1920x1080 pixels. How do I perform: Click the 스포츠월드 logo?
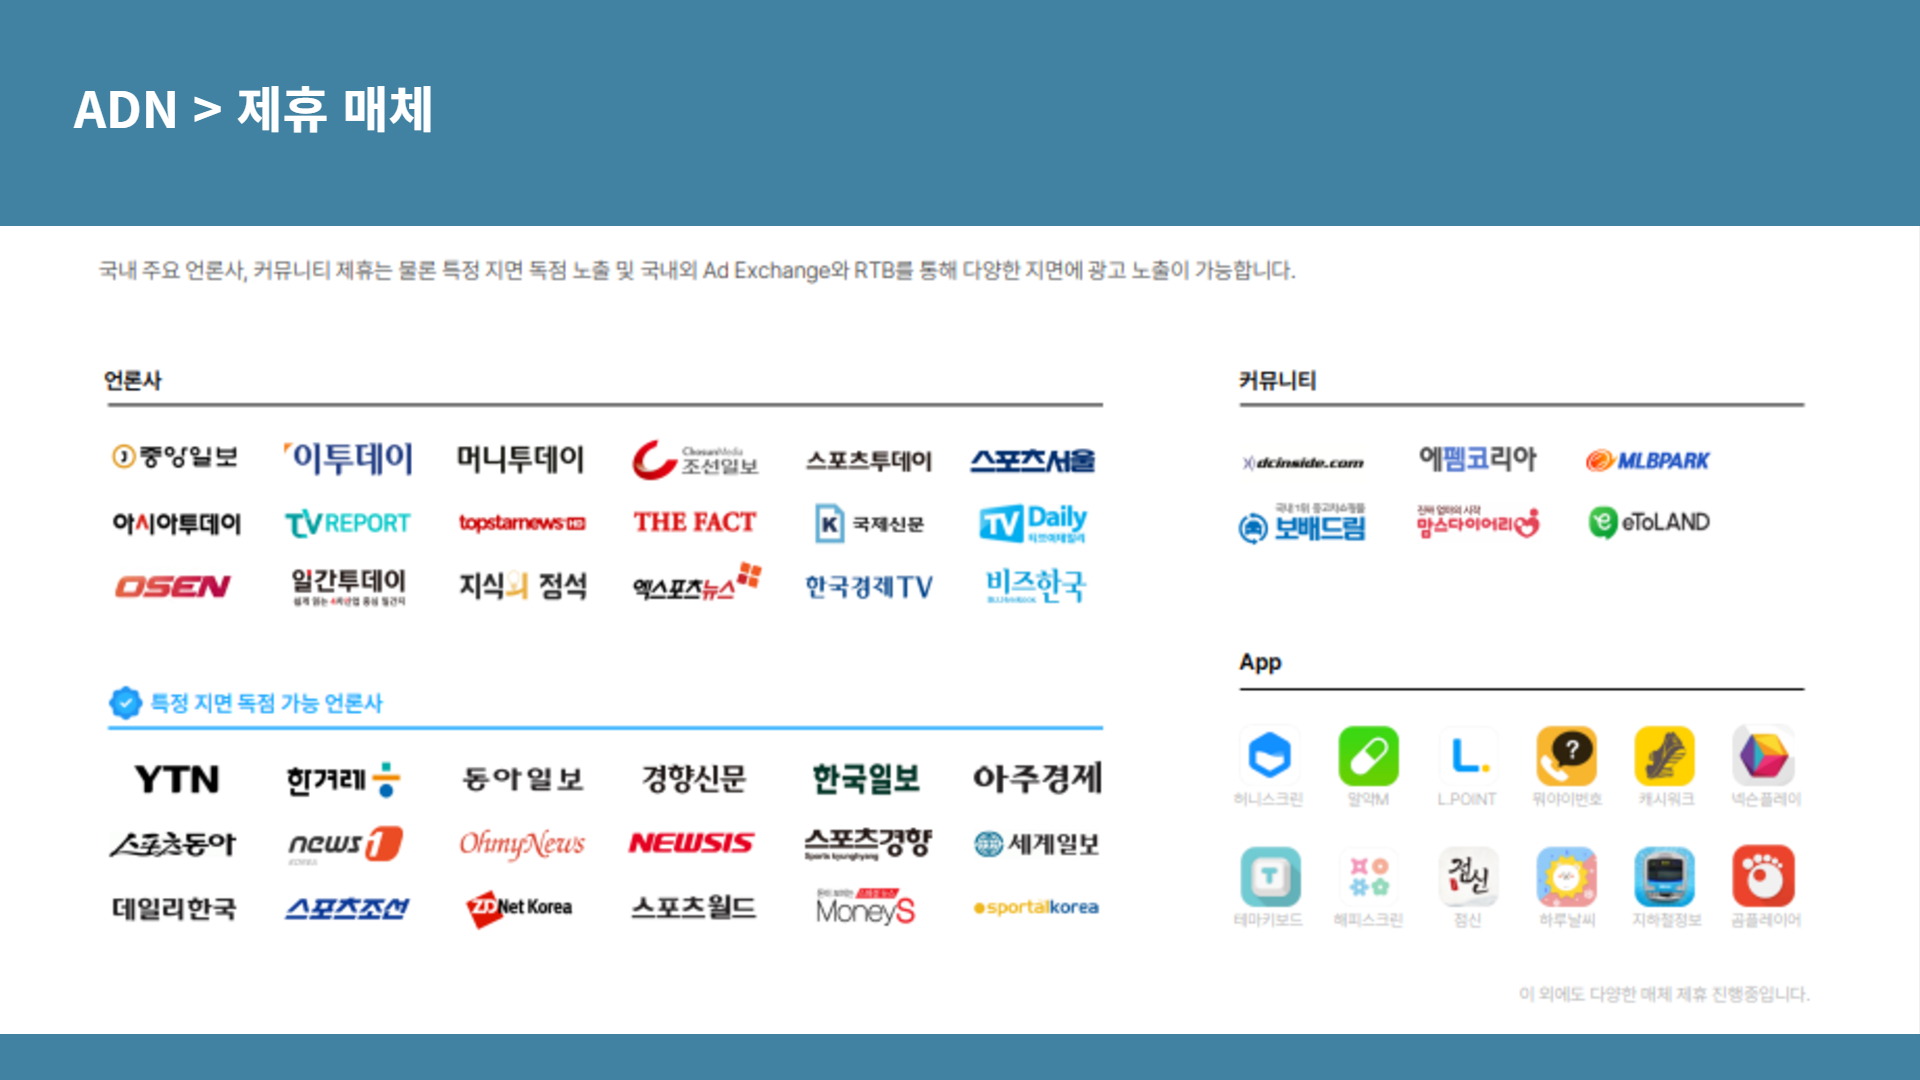(x=693, y=907)
